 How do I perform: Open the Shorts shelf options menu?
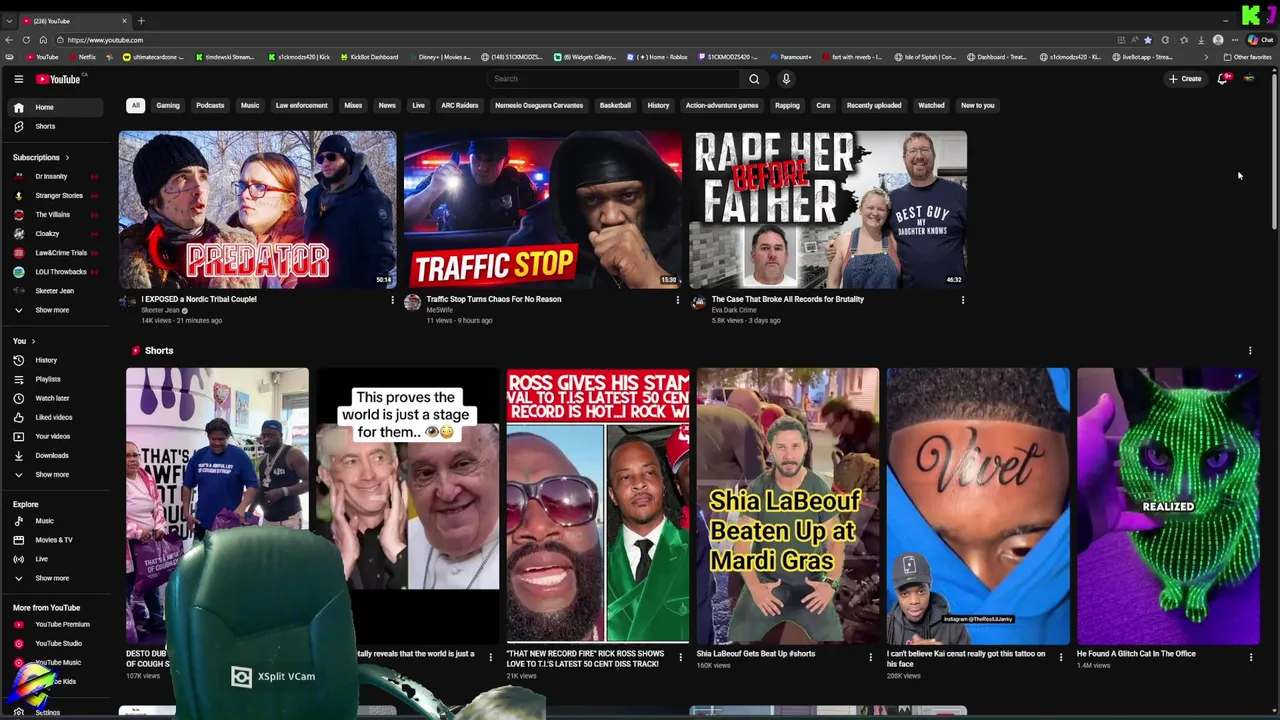(1250, 351)
